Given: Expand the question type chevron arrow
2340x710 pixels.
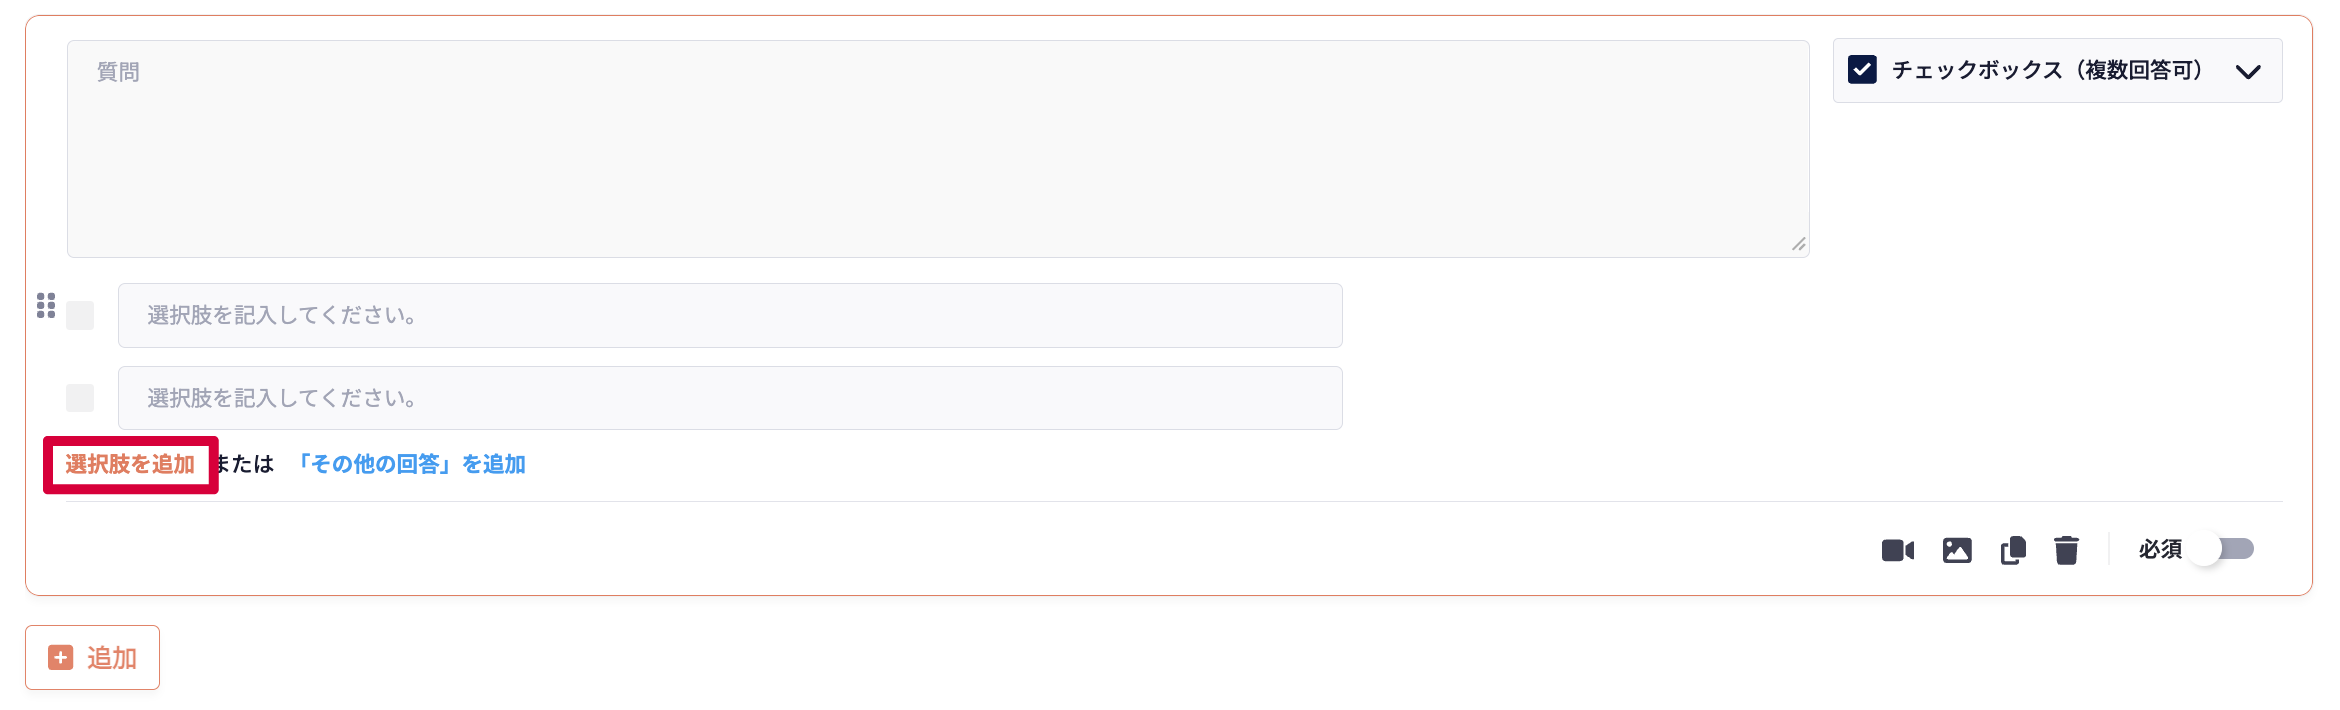Looking at the screenshot, I should [x=2248, y=71].
